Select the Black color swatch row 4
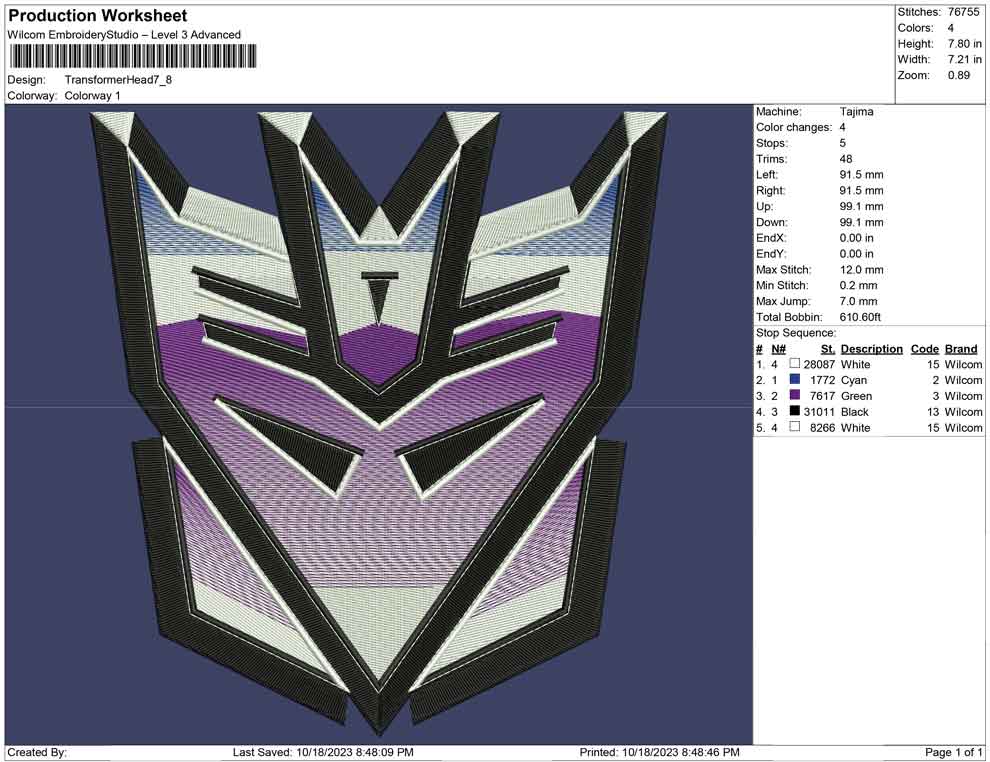This screenshot has width=990, height=762. [795, 411]
